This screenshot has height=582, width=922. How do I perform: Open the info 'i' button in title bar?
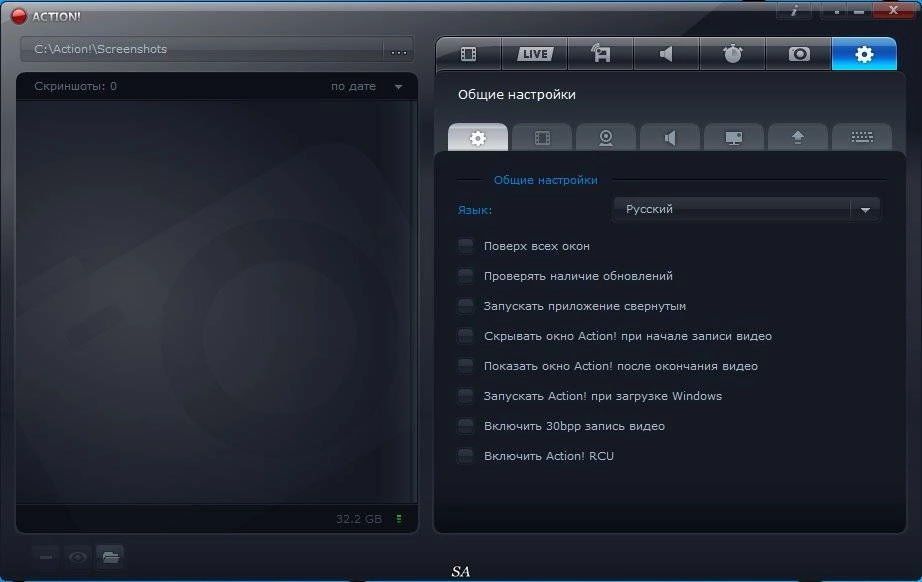click(794, 11)
